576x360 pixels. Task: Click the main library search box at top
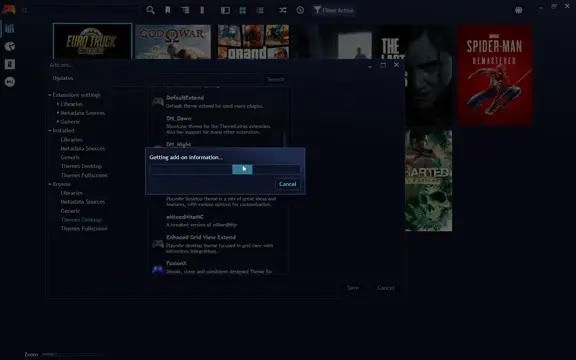pos(81,10)
